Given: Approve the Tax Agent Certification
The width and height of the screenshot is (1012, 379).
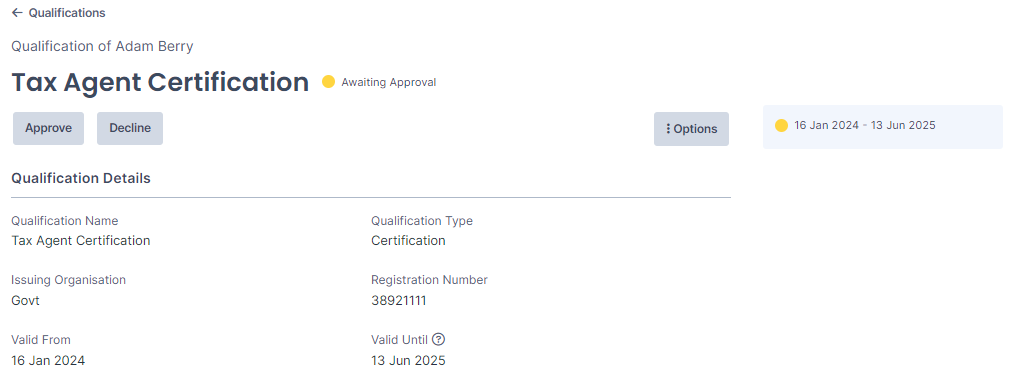Looking at the screenshot, I should pos(48,128).
